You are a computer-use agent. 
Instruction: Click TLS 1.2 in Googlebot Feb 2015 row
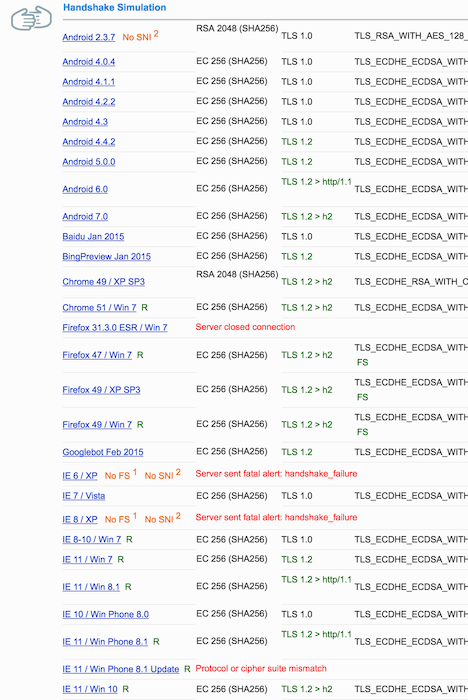point(297,452)
